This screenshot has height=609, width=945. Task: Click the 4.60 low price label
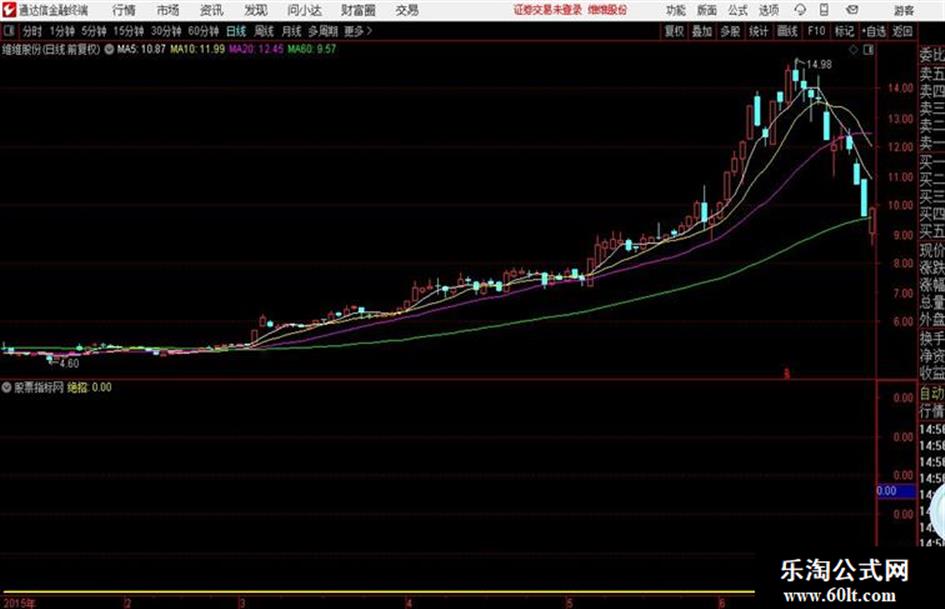tap(69, 364)
